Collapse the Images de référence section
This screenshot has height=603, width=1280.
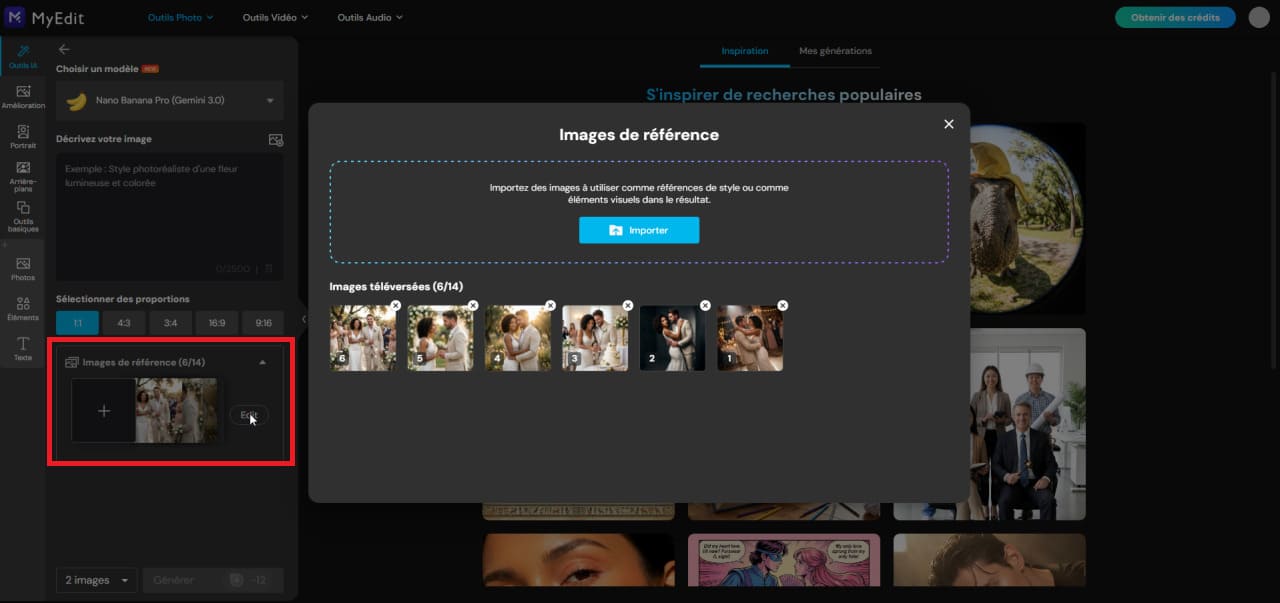[262, 361]
